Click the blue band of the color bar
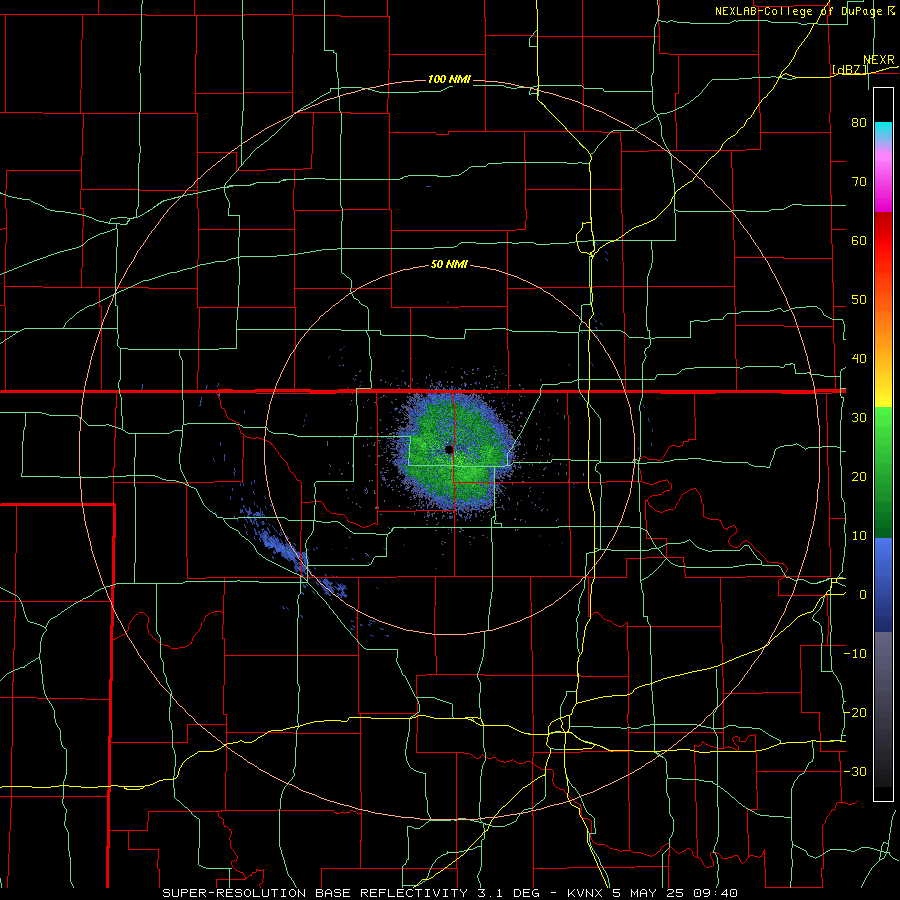This screenshot has height=900, width=900. [883, 584]
